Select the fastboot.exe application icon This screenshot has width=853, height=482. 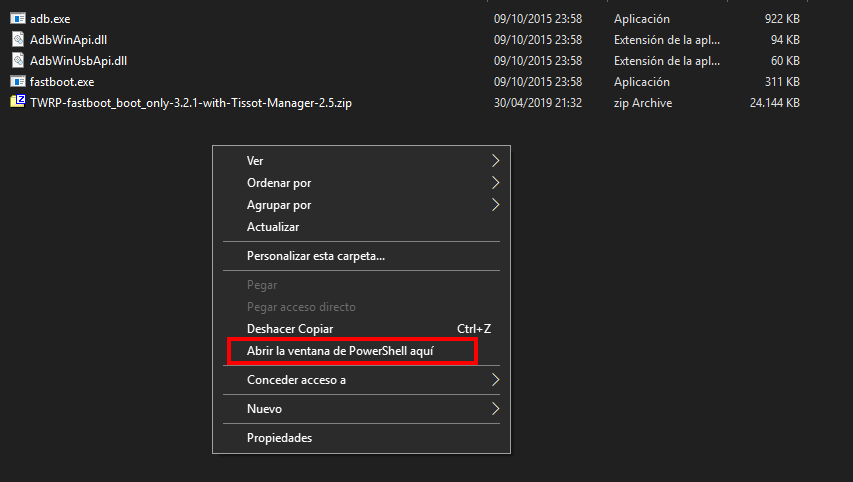point(17,82)
